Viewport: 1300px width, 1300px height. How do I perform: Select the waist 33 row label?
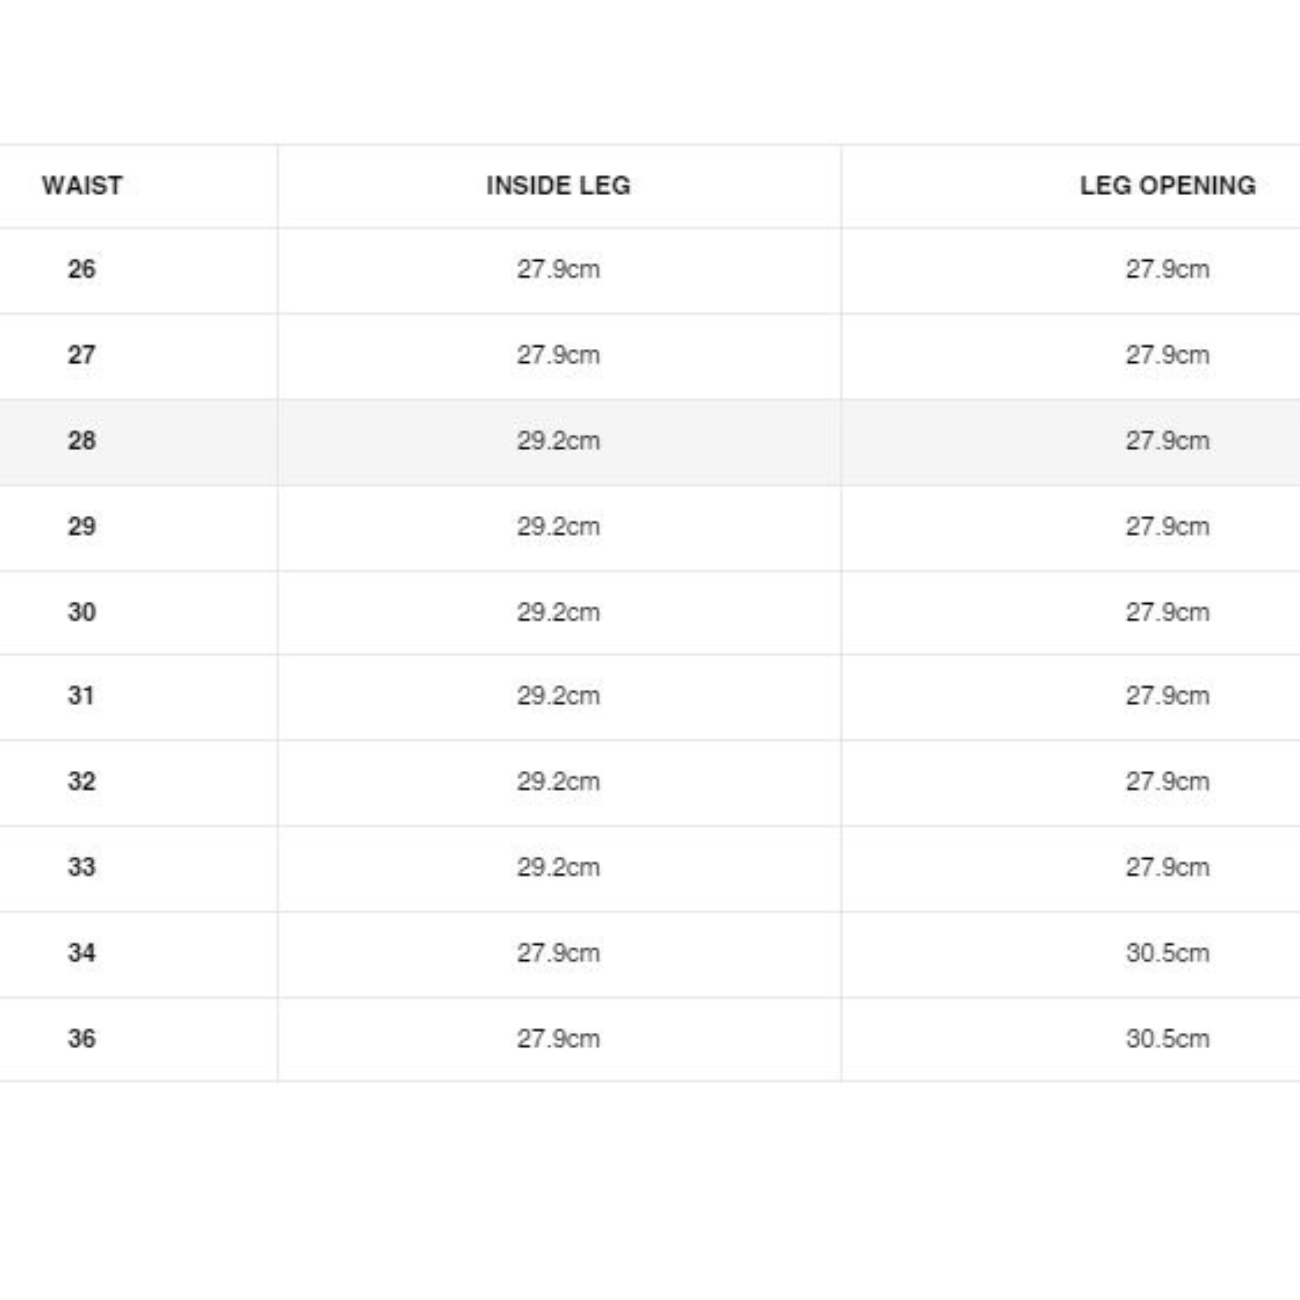coord(82,867)
